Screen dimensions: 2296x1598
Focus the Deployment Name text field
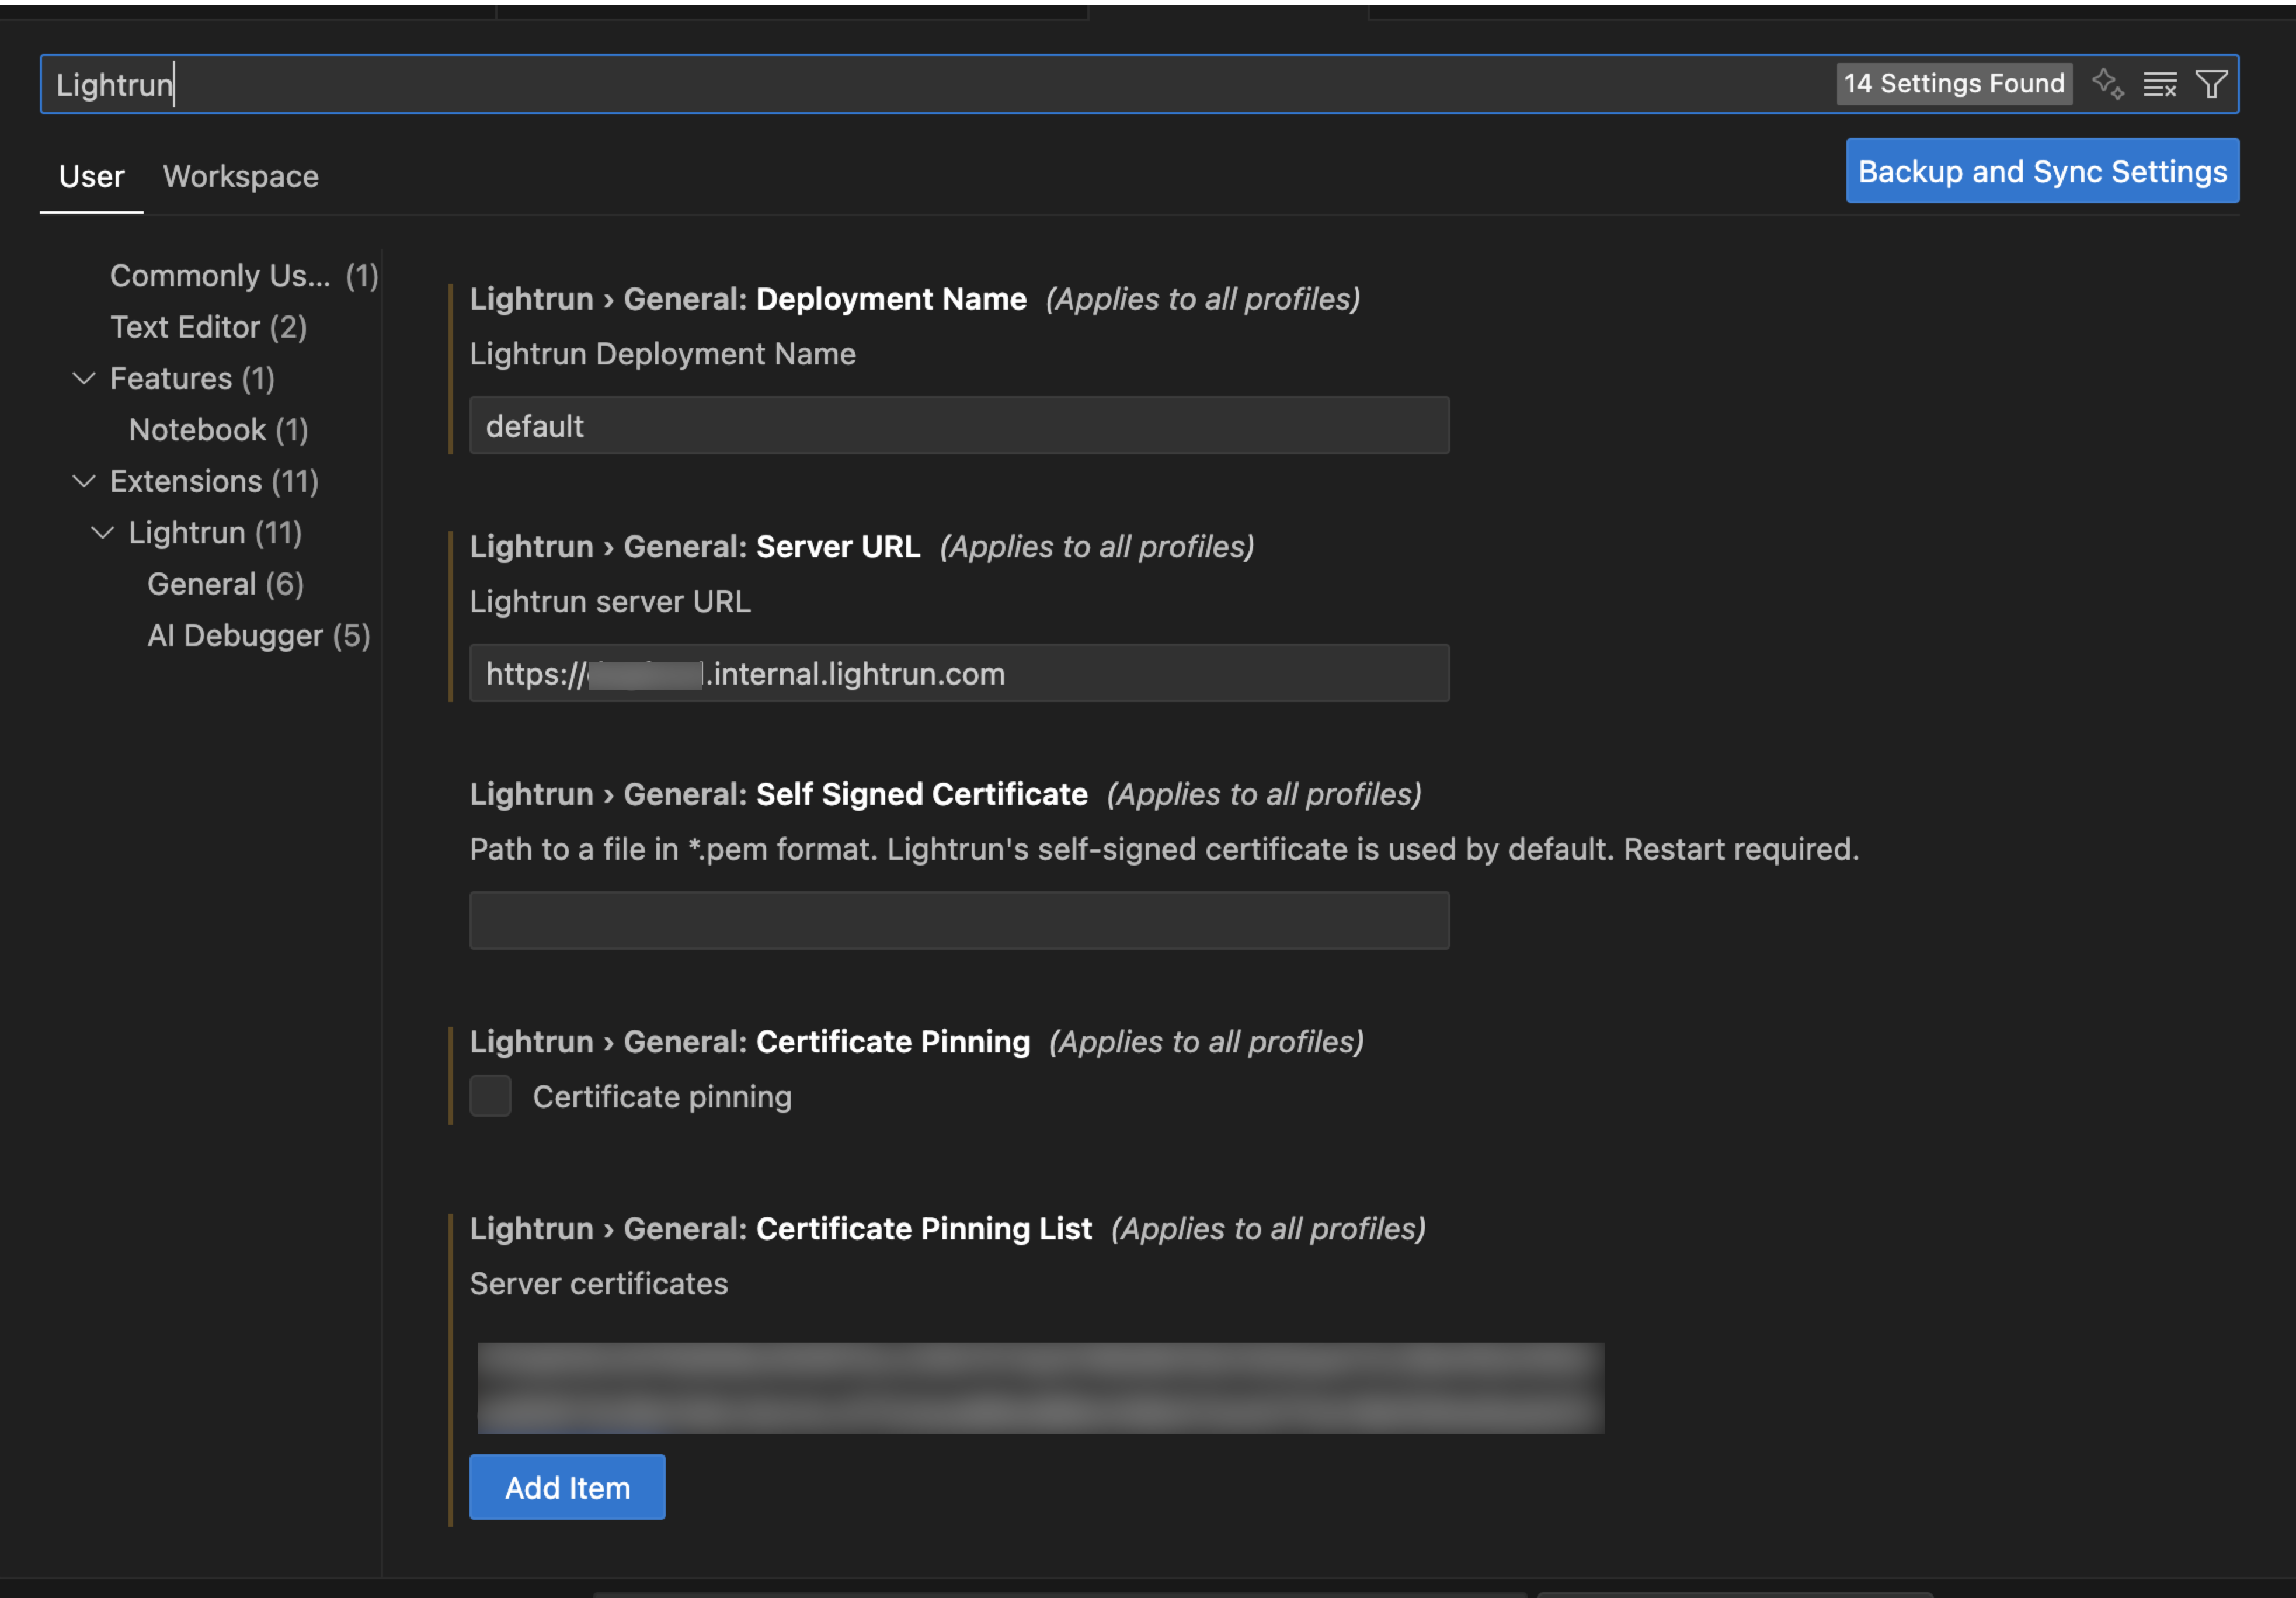[x=958, y=426]
